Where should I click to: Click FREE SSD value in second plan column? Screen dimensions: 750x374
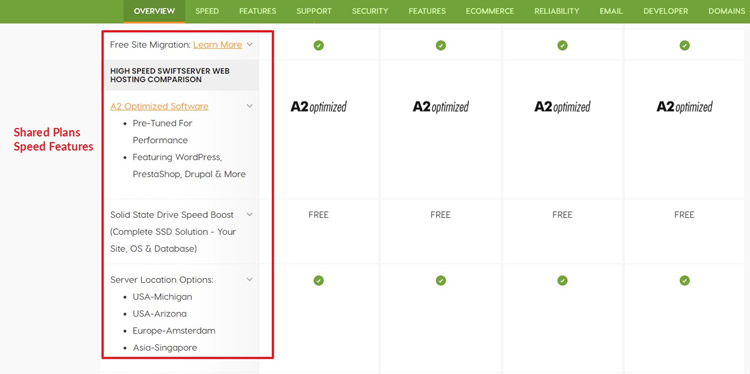coord(441,215)
